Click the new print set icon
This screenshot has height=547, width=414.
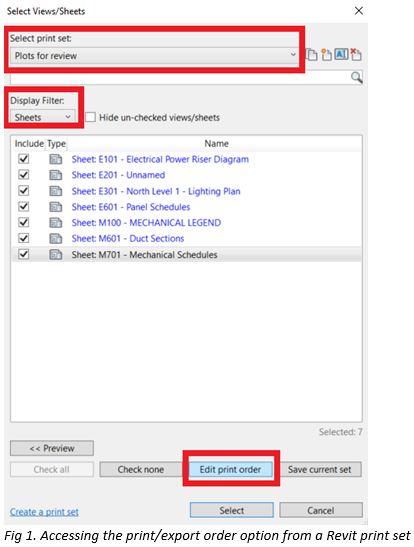pos(326,54)
